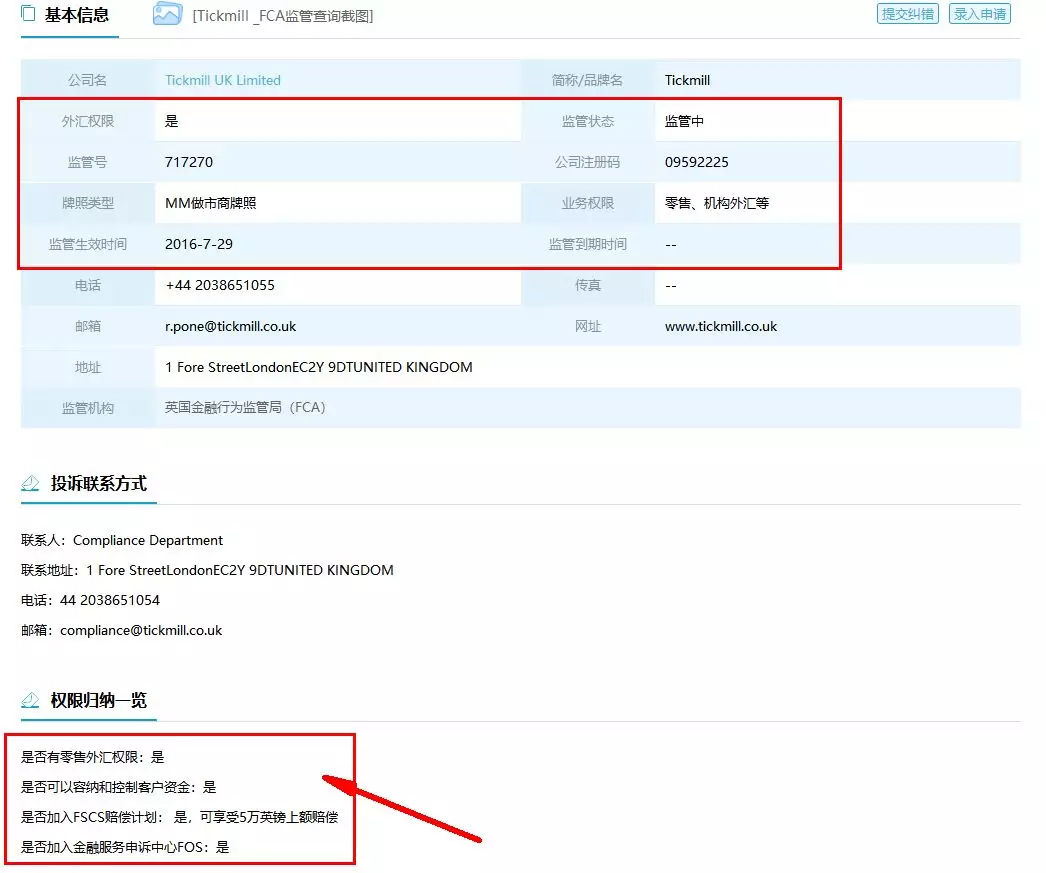Click the 英国金融行为监管局（FCA） regulator text
Viewport: 1046px width, 873px height.
(x=246, y=408)
